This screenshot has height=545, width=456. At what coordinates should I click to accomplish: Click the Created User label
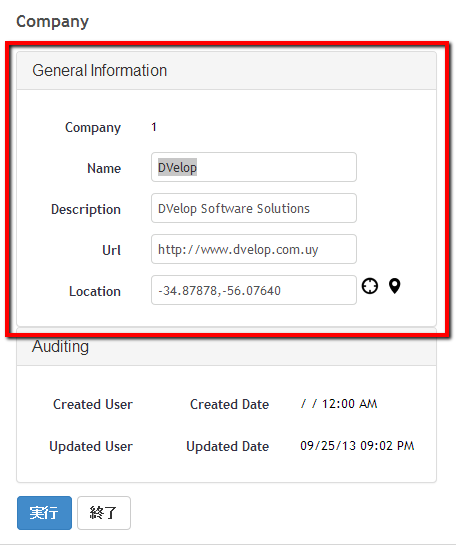coord(93,405)
